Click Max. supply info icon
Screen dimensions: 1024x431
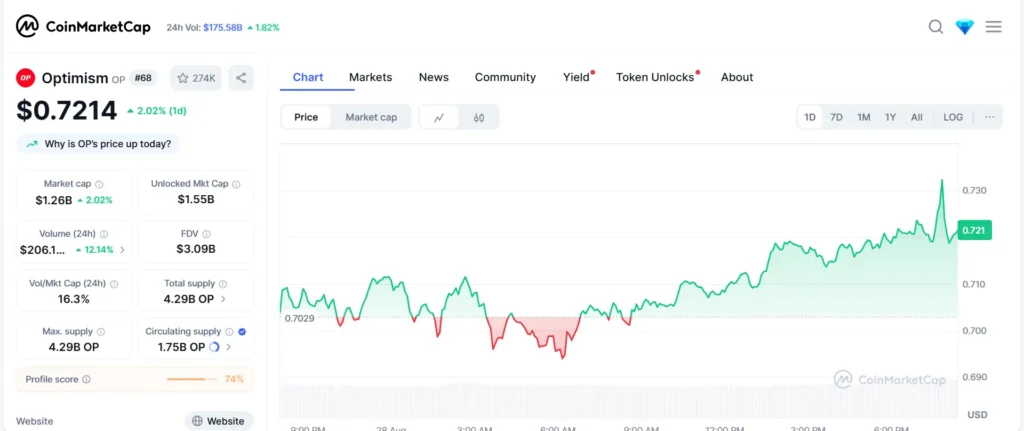[101, 332]
